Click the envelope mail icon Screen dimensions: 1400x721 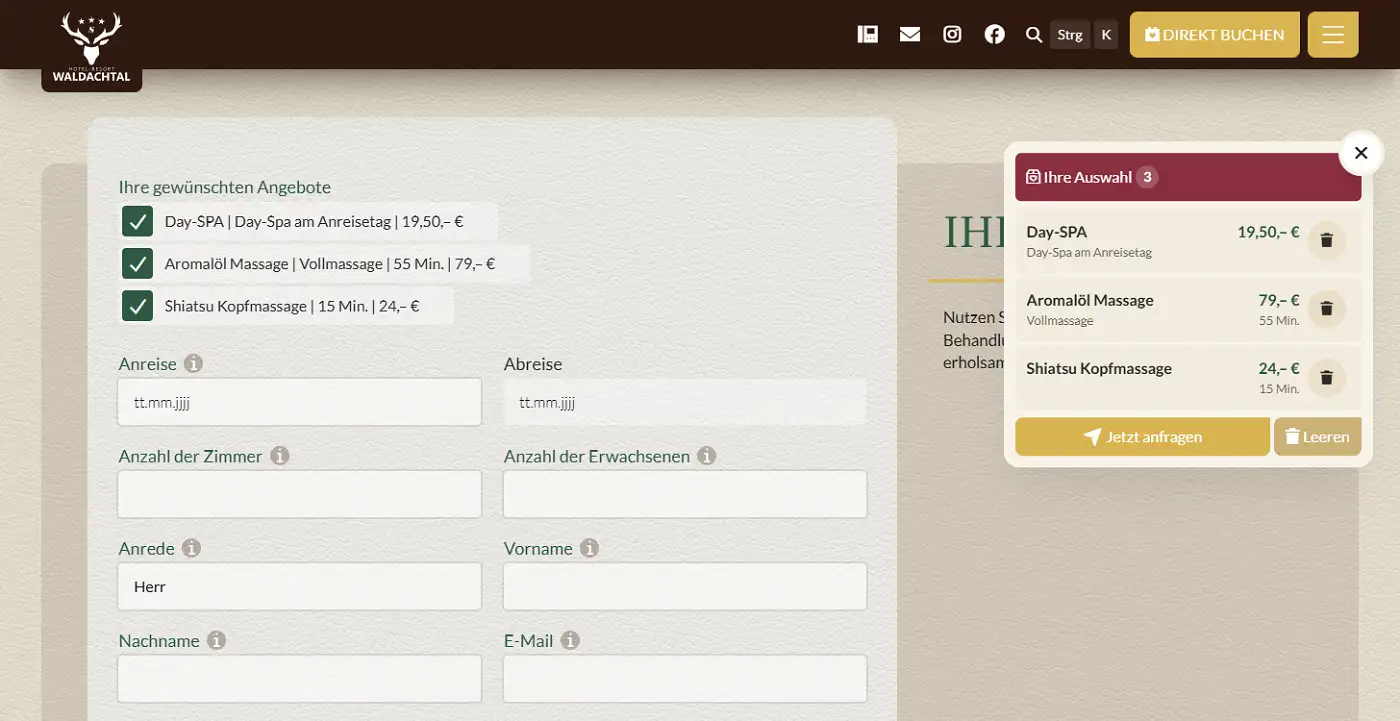(909, 35)
